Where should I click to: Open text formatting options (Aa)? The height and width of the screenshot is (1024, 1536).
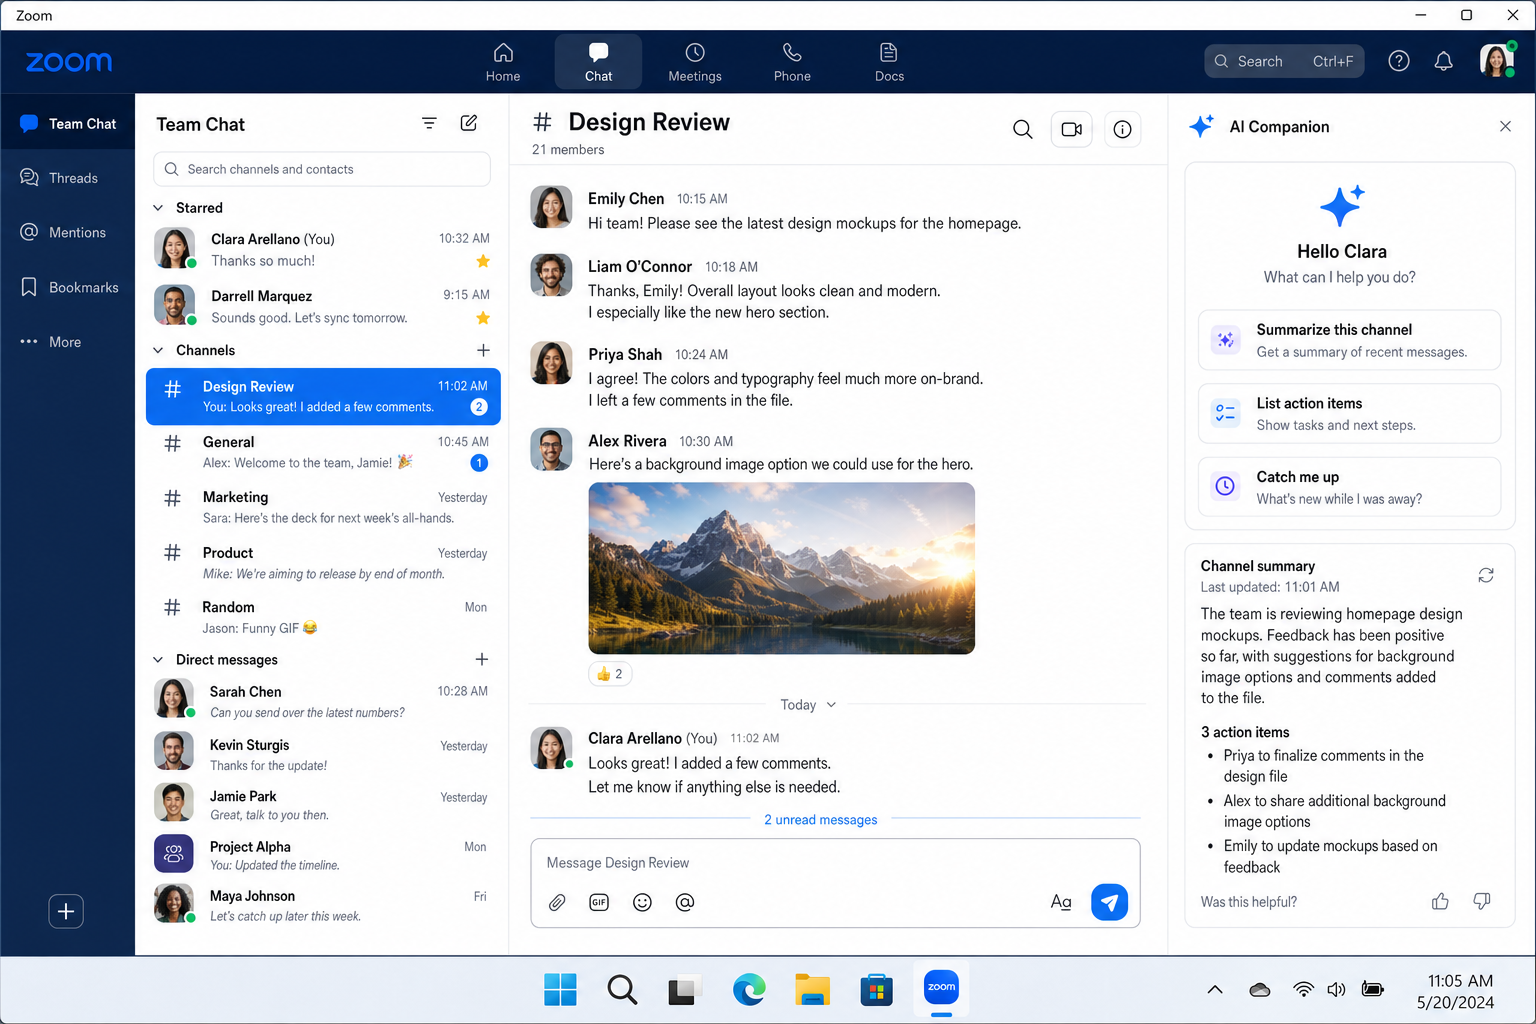tap(1061, 902)
